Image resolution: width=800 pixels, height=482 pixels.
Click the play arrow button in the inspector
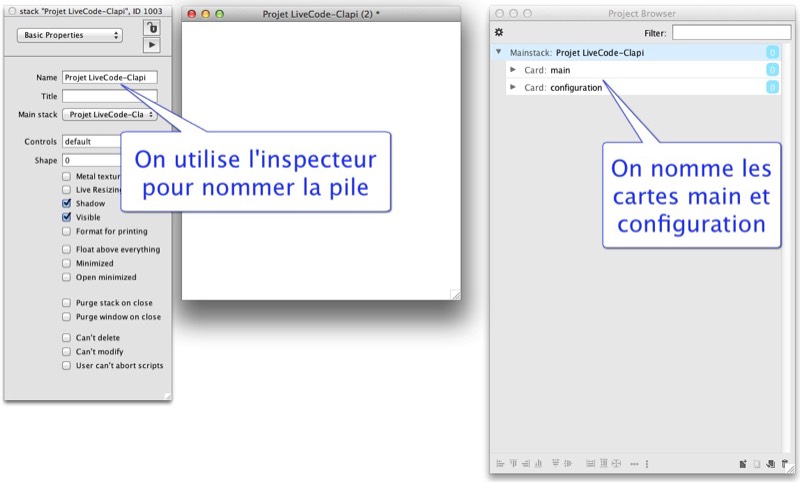click(x=151, y=44)
